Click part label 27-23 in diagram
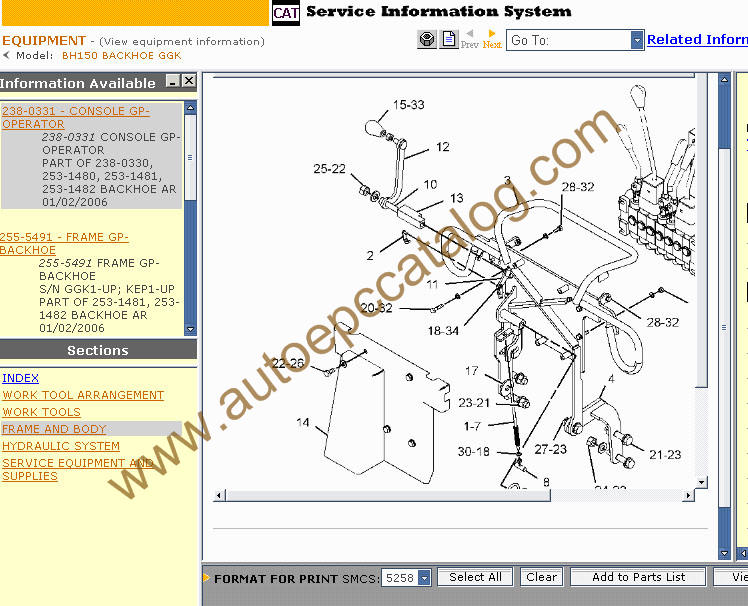This screenshot has width=748, height=606. pyautogui.click(x=551, y=449)
